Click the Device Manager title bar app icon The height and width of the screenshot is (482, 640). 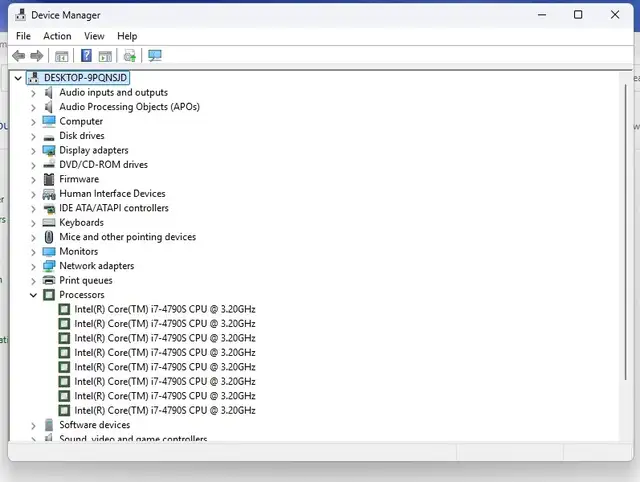coord(20,15)
